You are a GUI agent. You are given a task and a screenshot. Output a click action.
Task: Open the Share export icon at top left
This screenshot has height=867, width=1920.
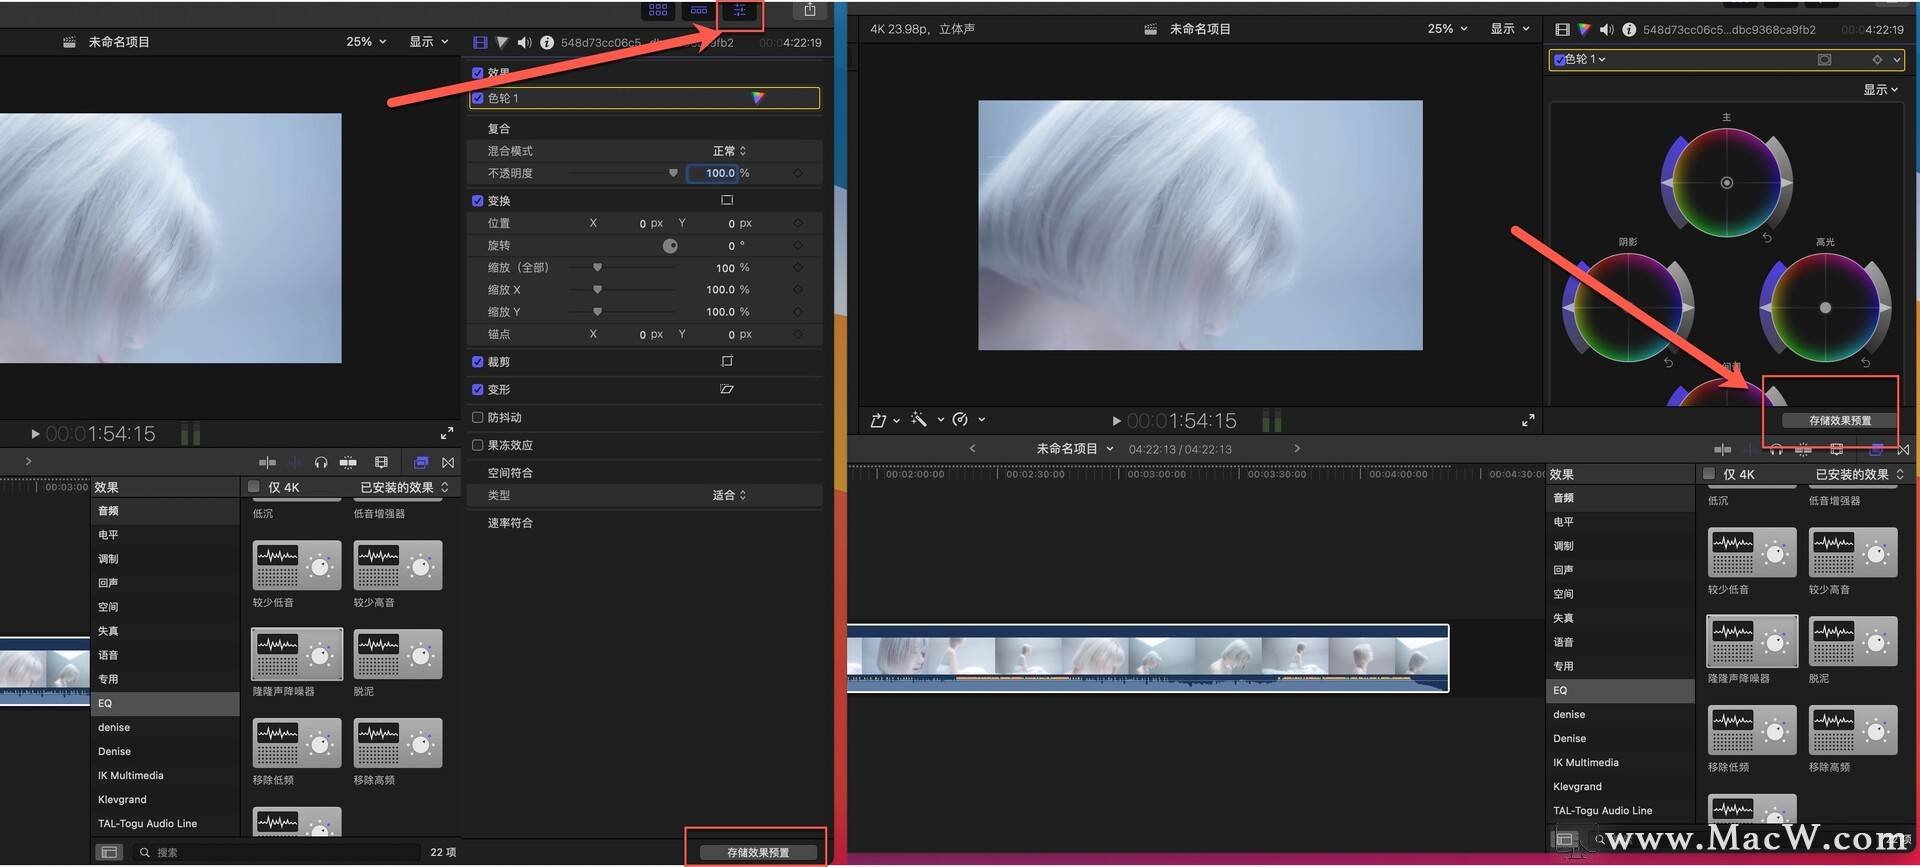coord(810,10)
